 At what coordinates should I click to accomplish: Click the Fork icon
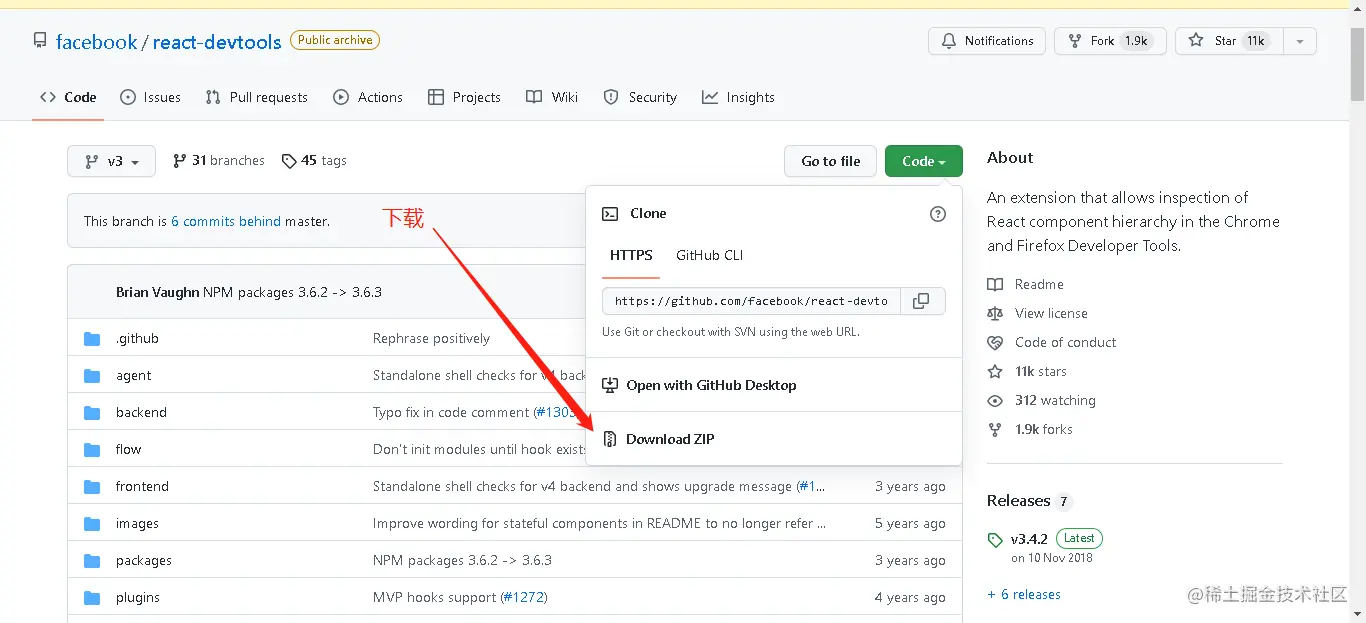point(1075,41)
